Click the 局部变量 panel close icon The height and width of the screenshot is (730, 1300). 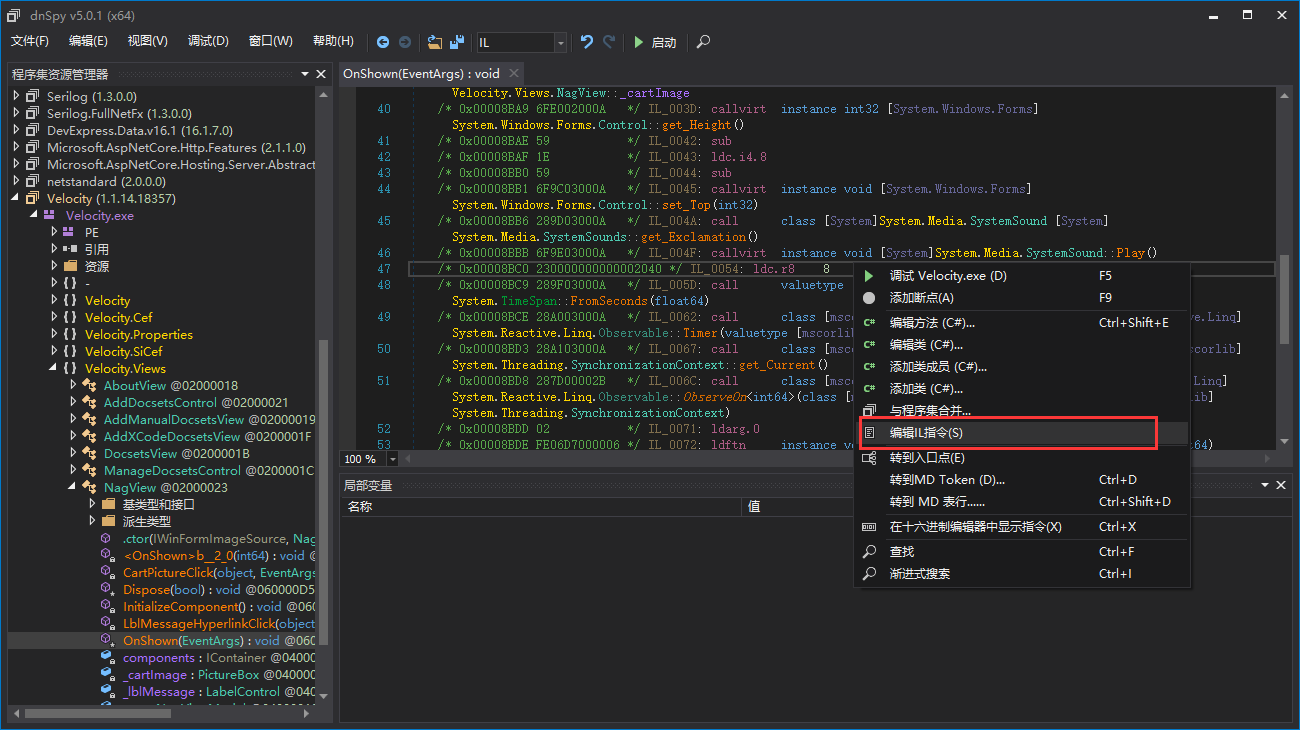1280,485
